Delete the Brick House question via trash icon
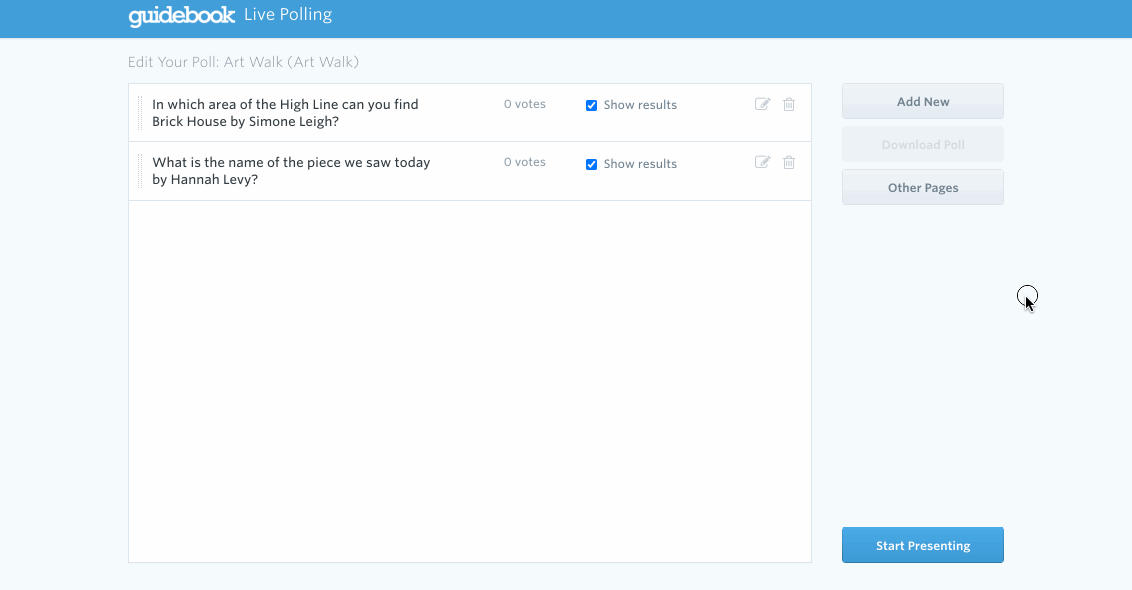 (789, 104)
